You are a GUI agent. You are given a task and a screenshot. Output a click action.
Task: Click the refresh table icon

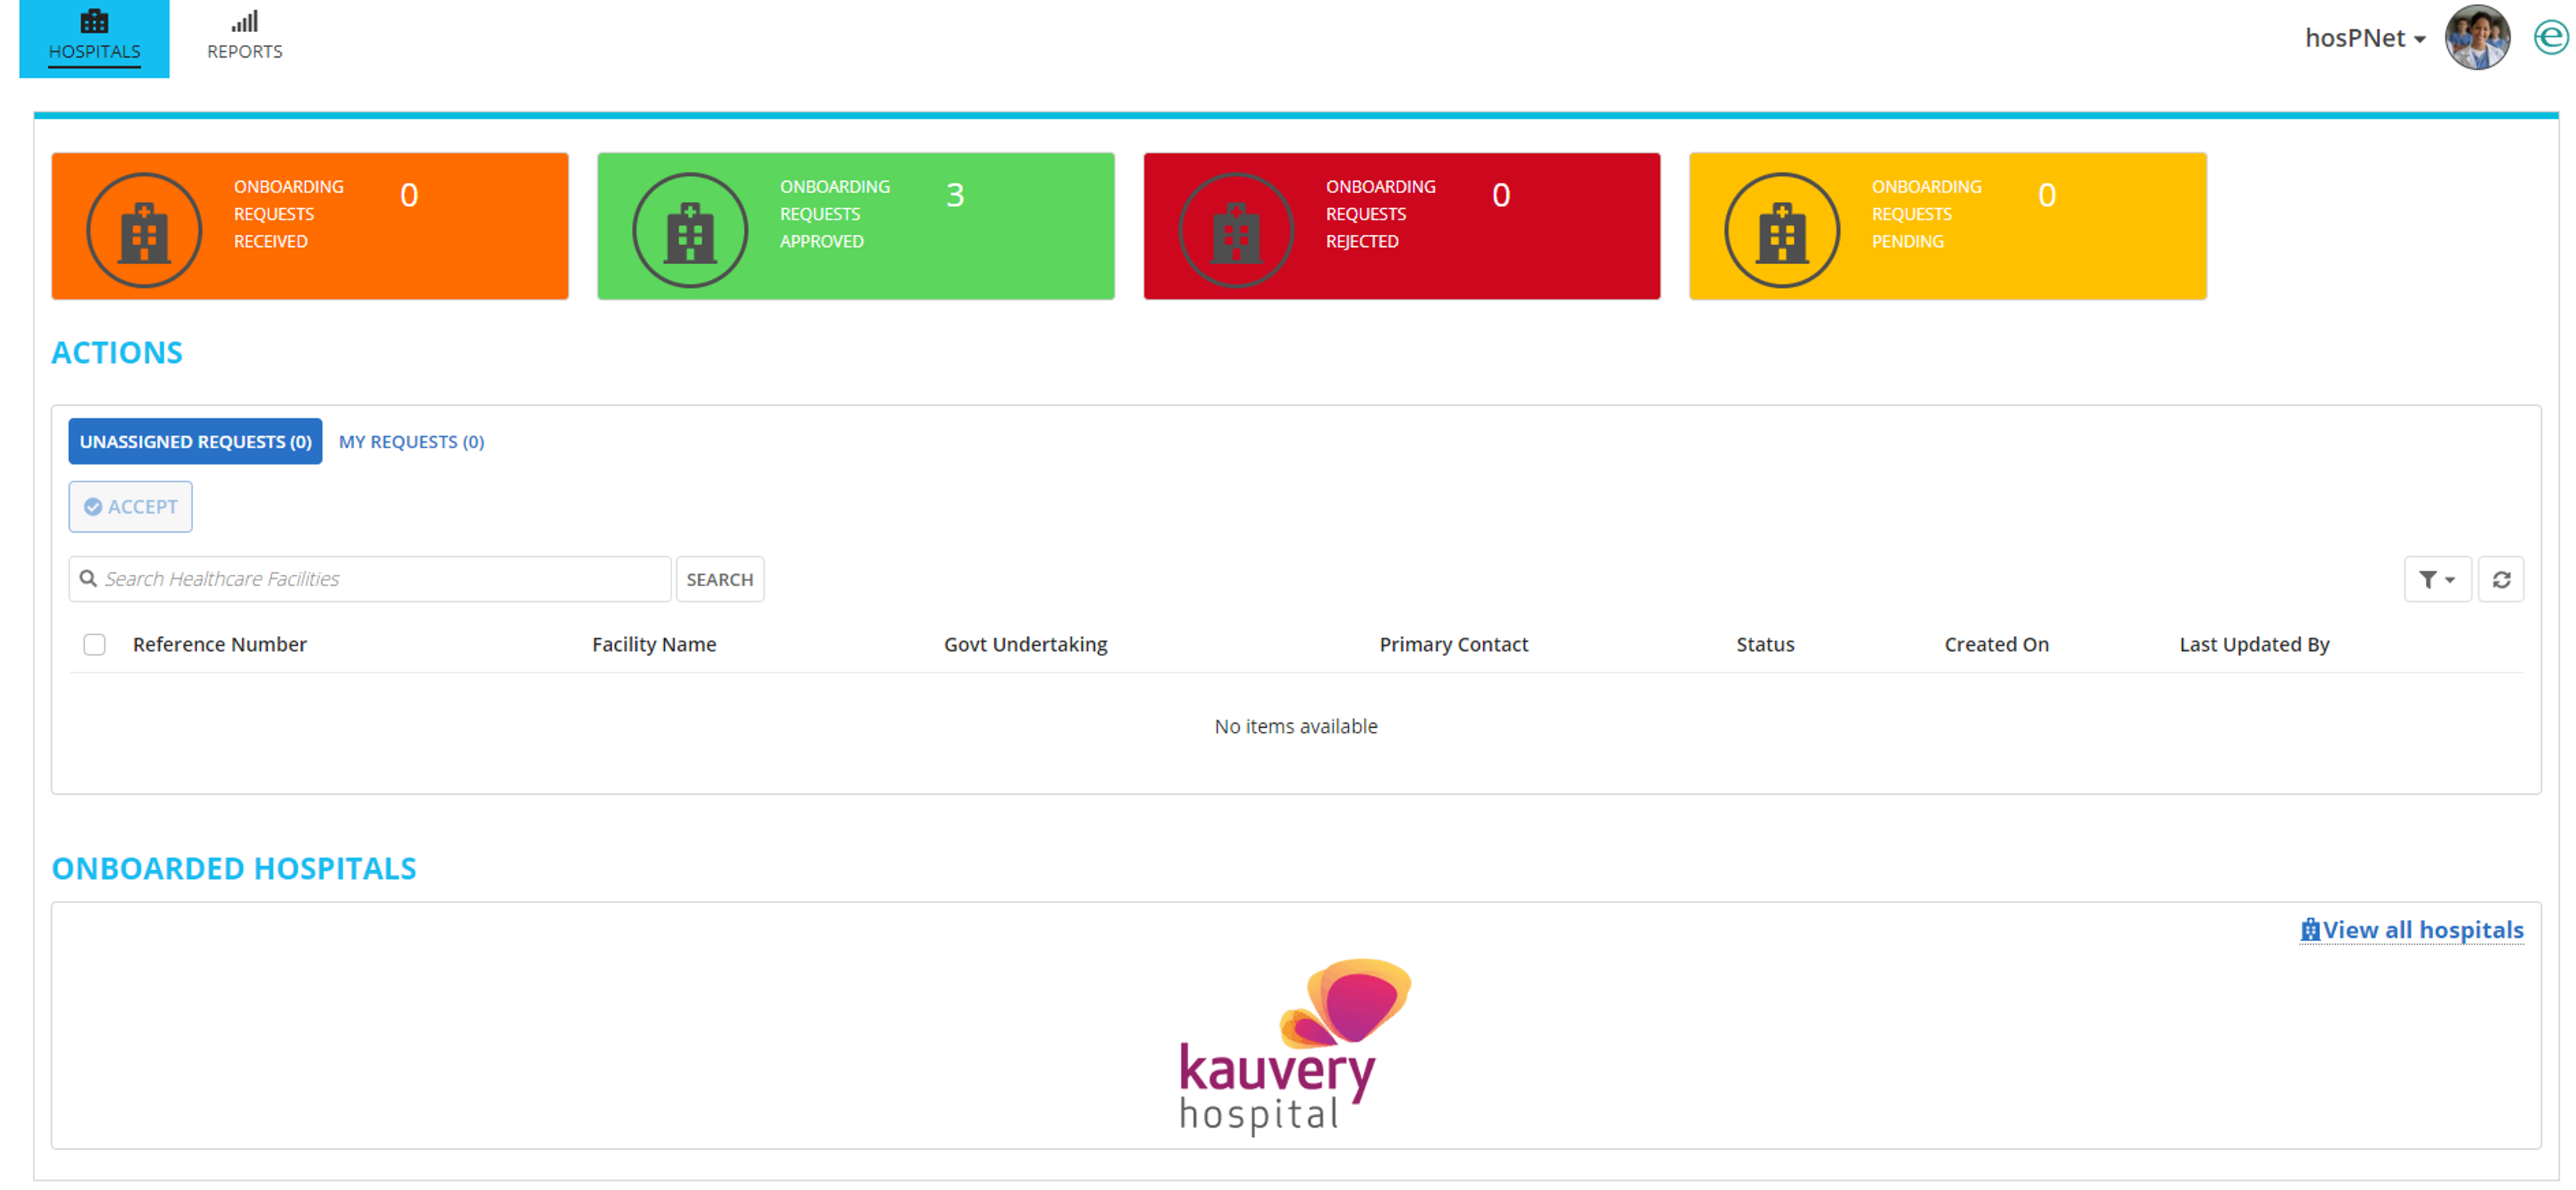point(2501,579)
